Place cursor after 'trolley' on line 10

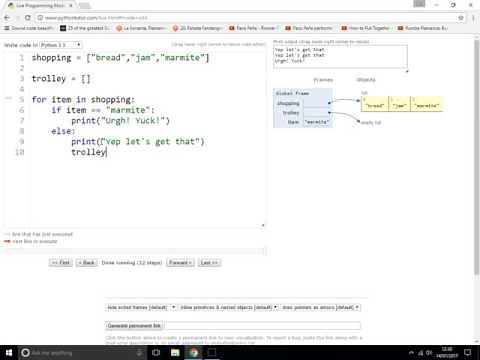106,152
